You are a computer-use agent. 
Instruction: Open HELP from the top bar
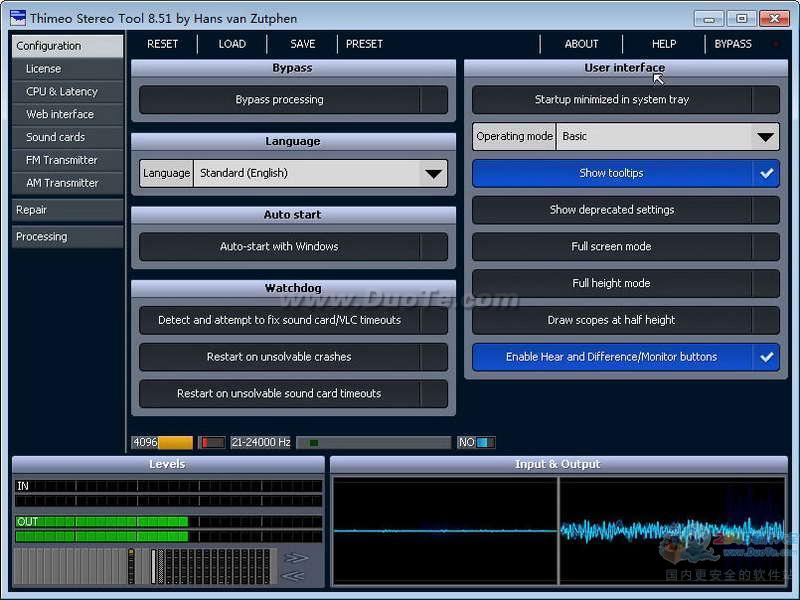pyautogui.click(x=664, y=44)
